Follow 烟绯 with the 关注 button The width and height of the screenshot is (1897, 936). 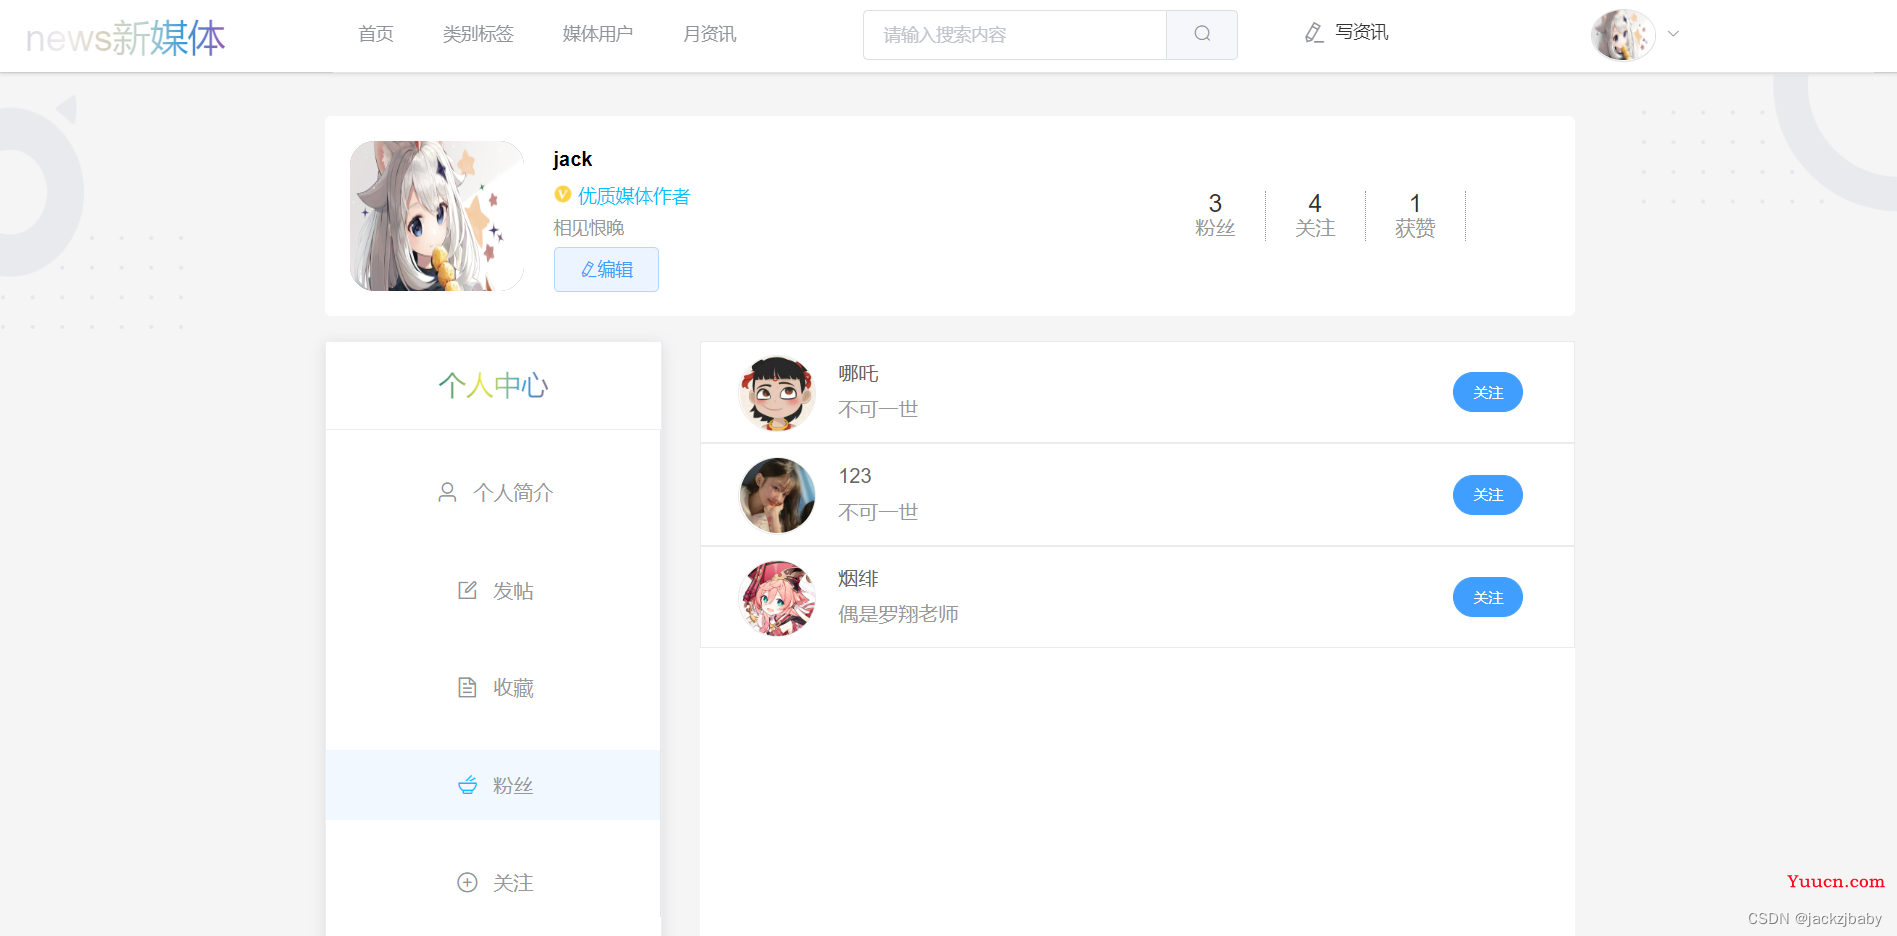coord(1487,597)
